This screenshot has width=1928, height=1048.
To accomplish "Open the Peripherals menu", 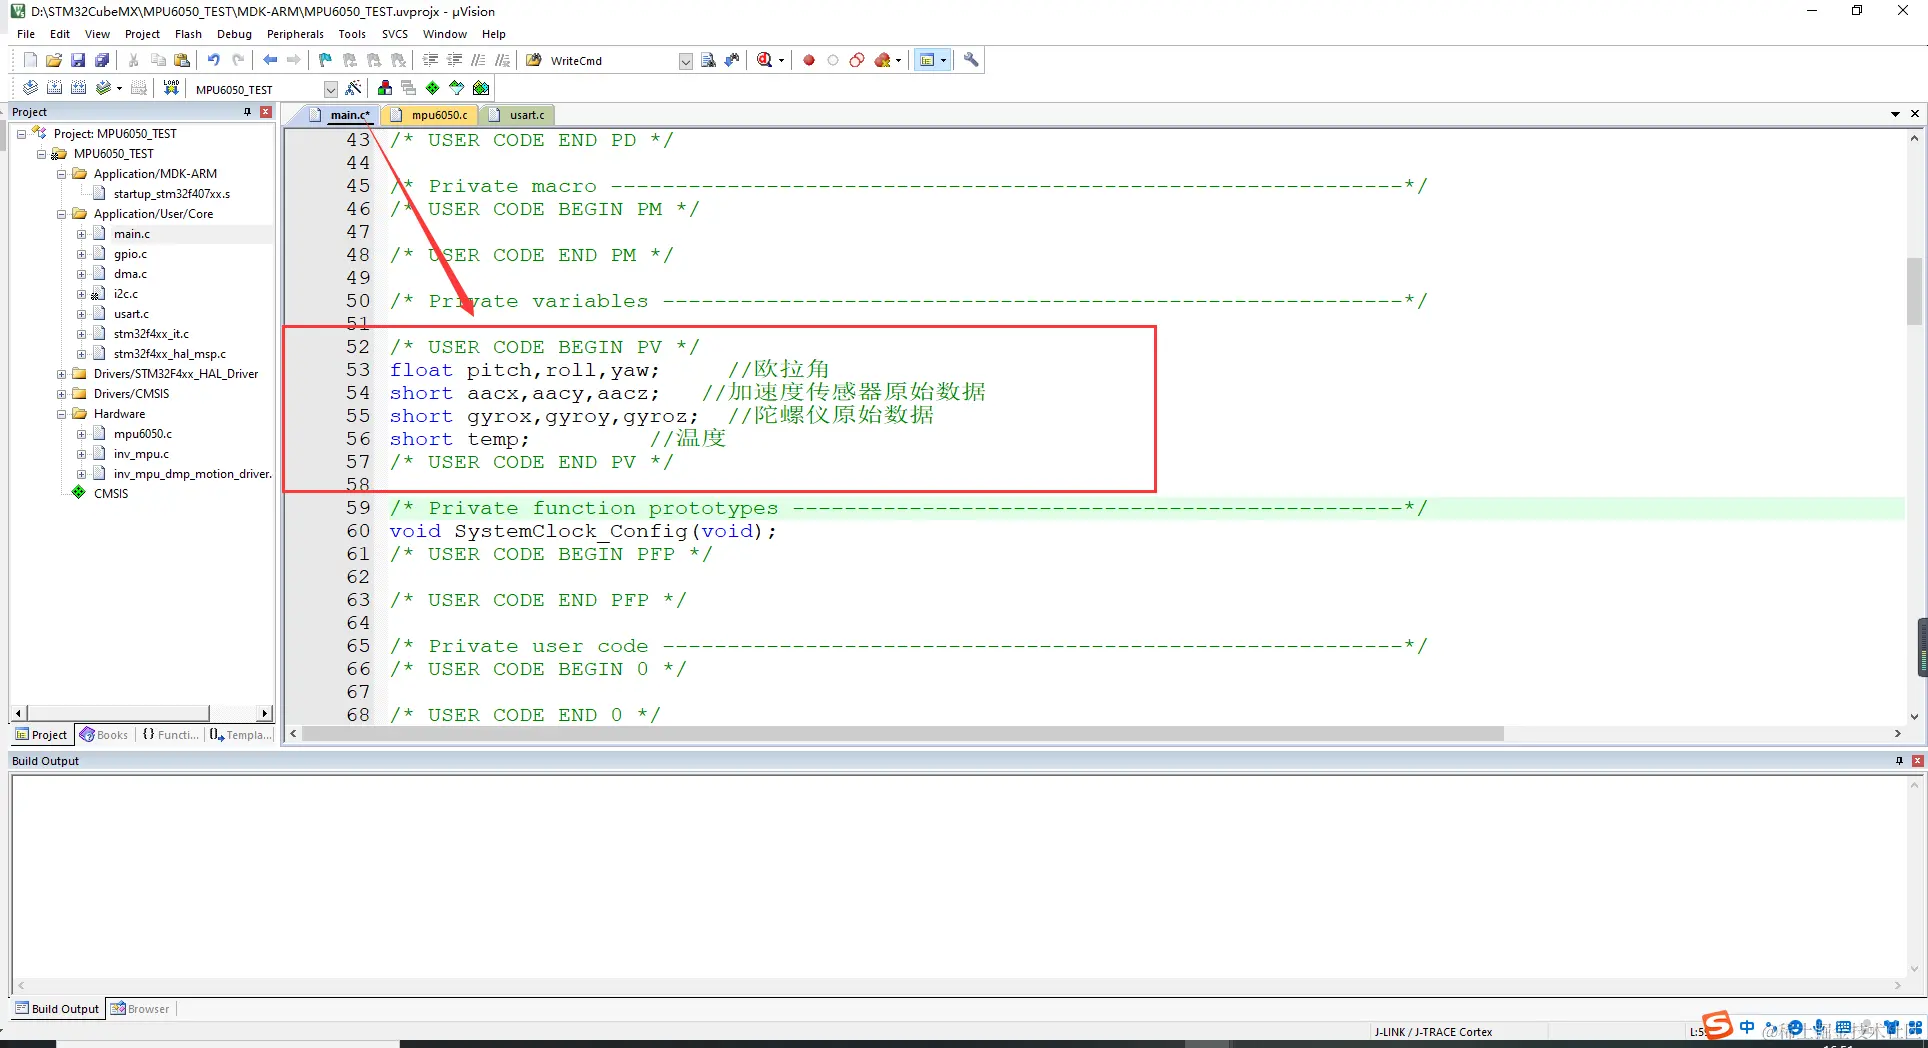I will click(295, 34).
